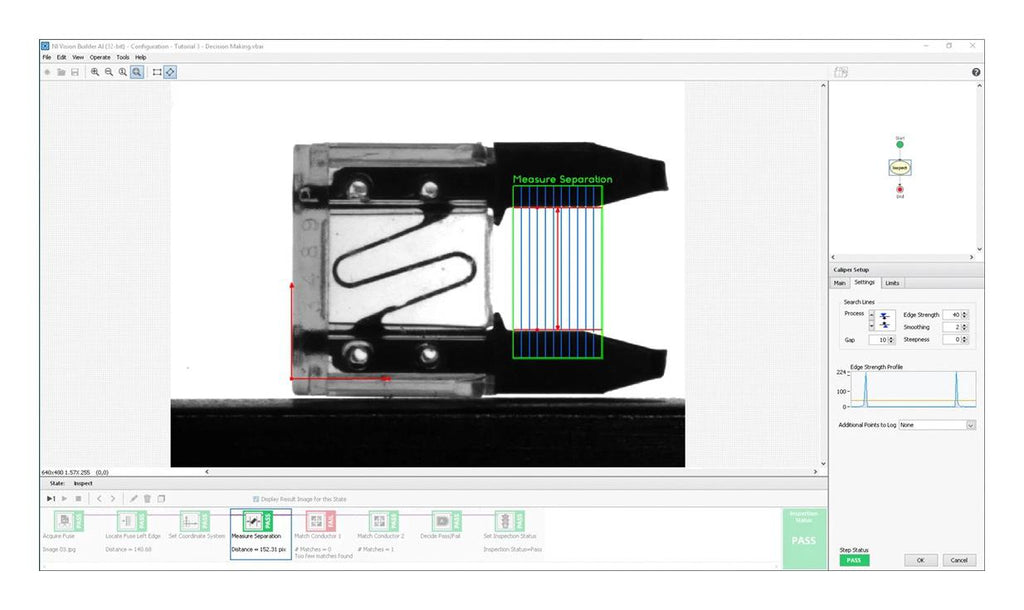Open the Tools menu
Viewport: 1024px width, 610px height.
tap(123, 57)
